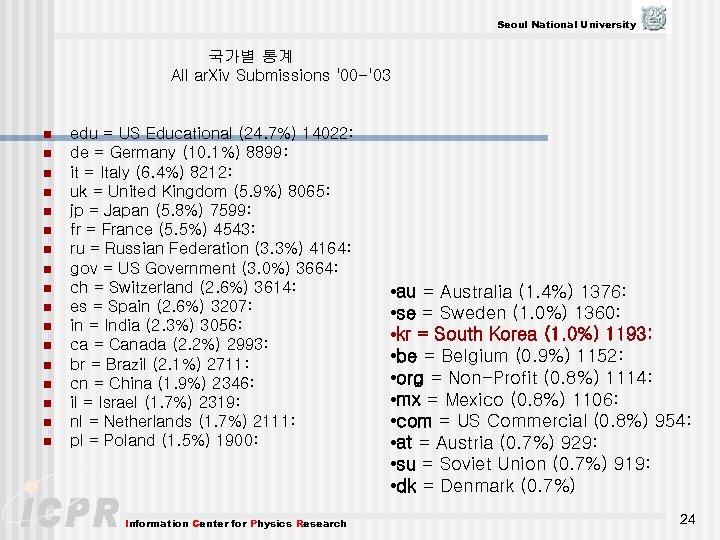Click the 'in = India (2.3%) 3056' line
The image size is (720, 540).
click(156, 325)
